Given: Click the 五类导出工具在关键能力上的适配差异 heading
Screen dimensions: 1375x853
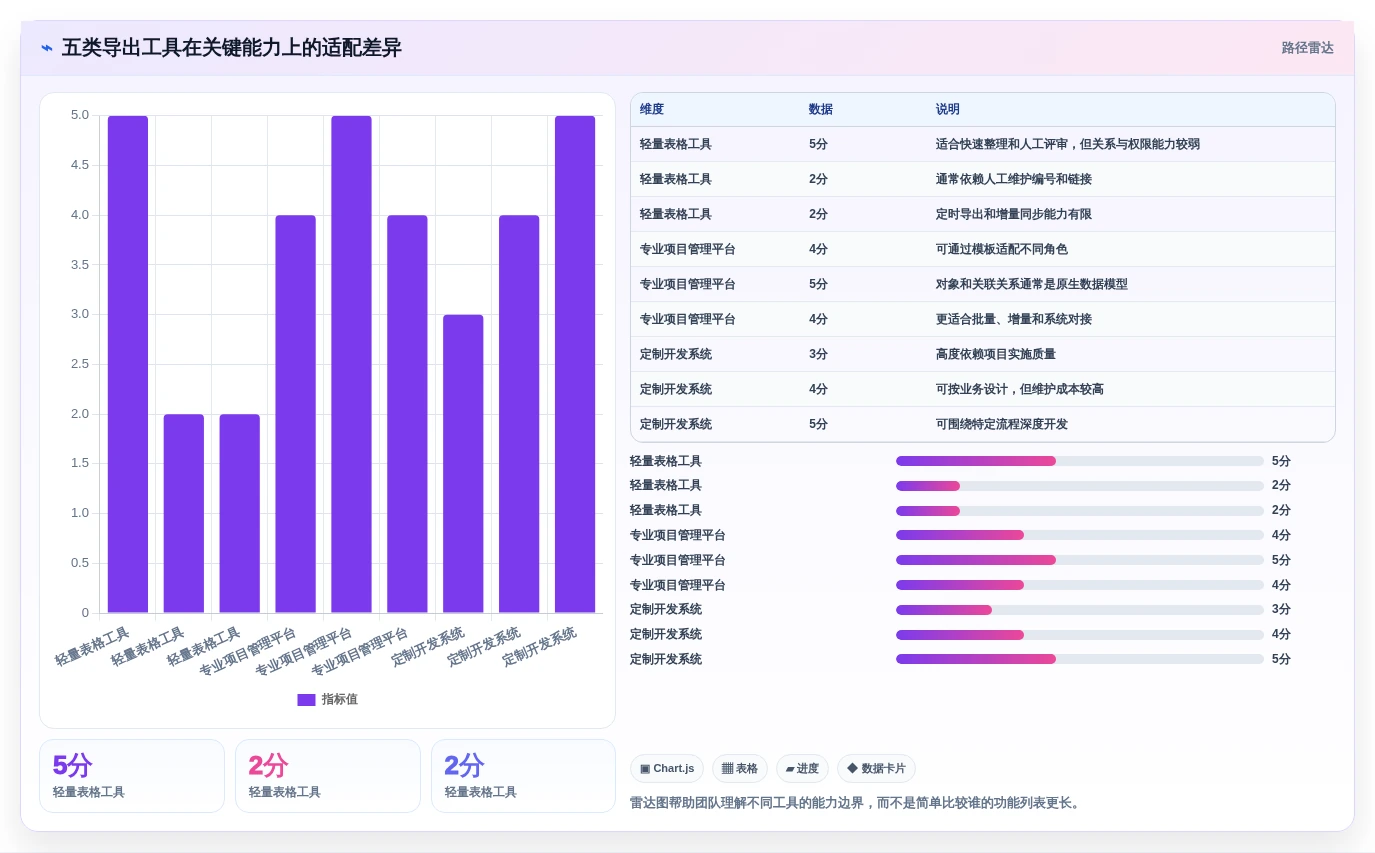Looking at the screenshot, I should pyautogui.click(x=232, y=48).
